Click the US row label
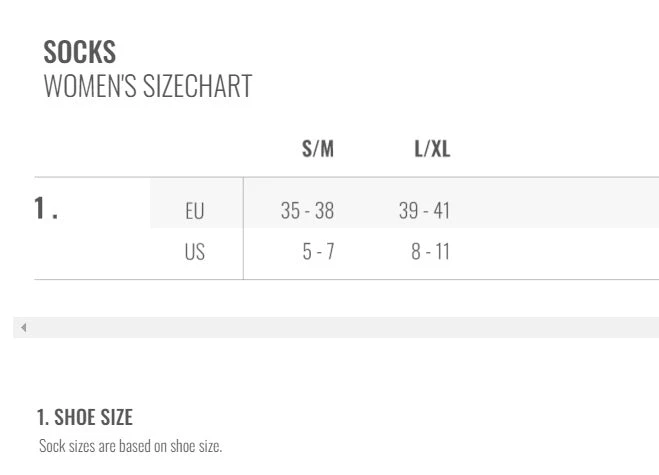This screenshot has height=475, width=659. tap(195, 252)
